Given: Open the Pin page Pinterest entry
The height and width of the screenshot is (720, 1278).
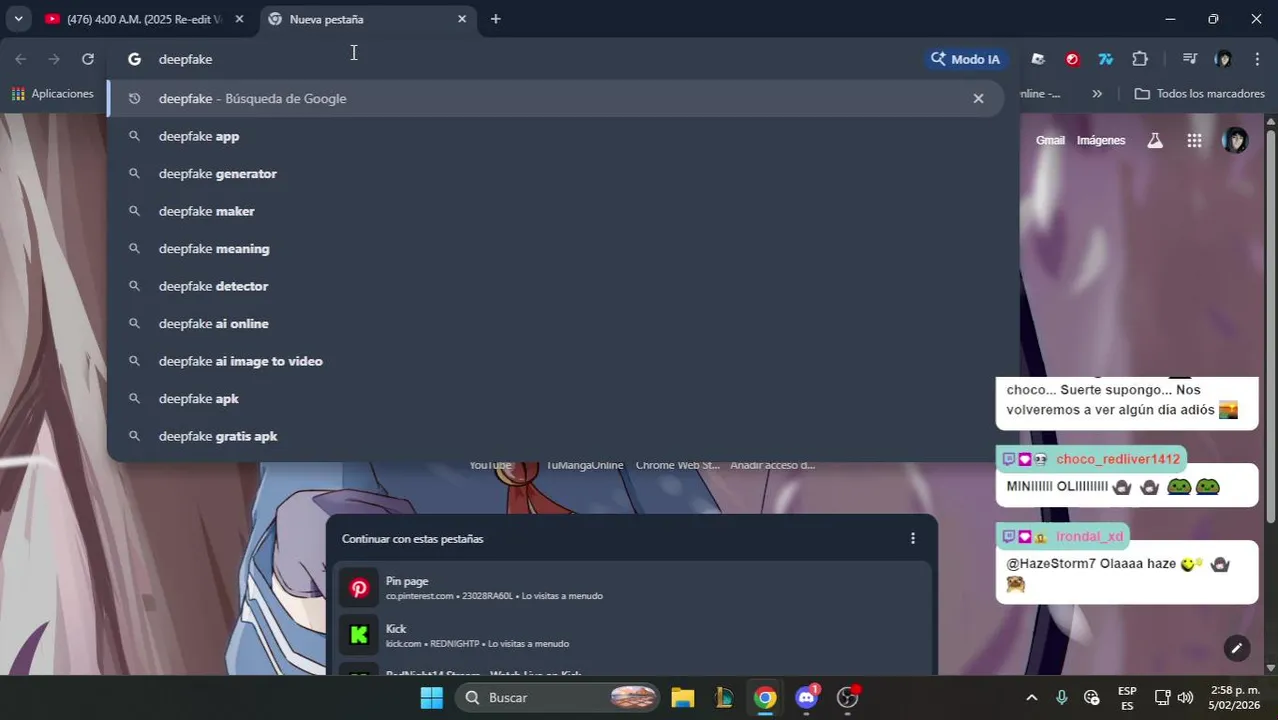Looking at the screenshot, I should coord(632,588).
